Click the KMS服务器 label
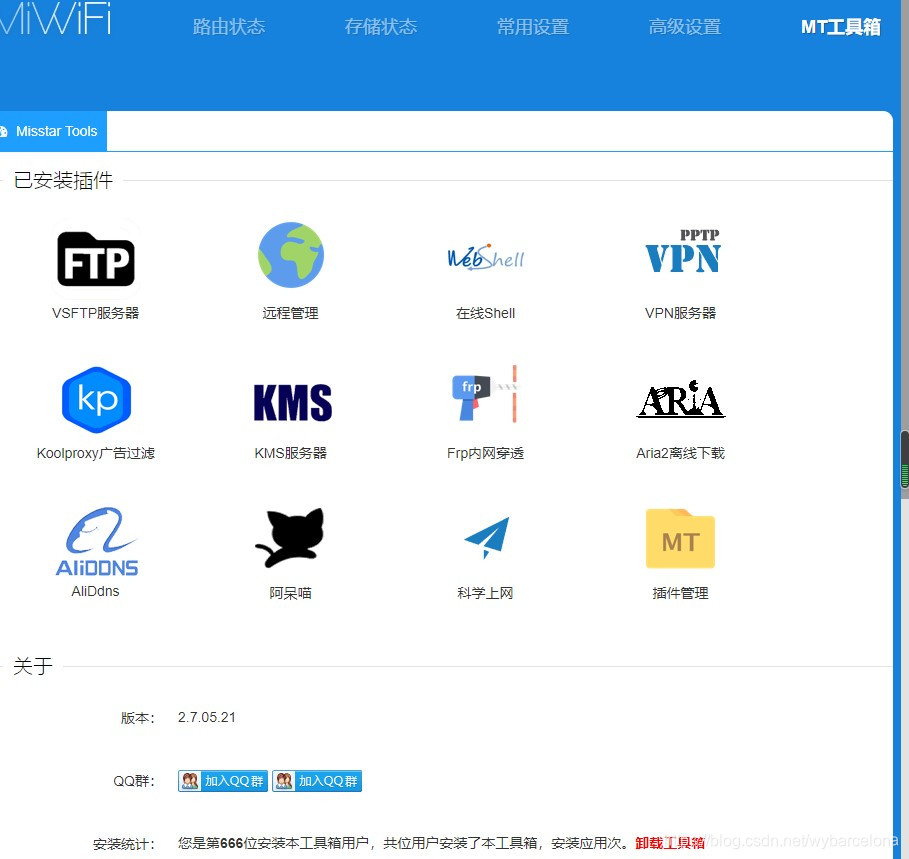The image size is (909, 859). tap(290, 453)
